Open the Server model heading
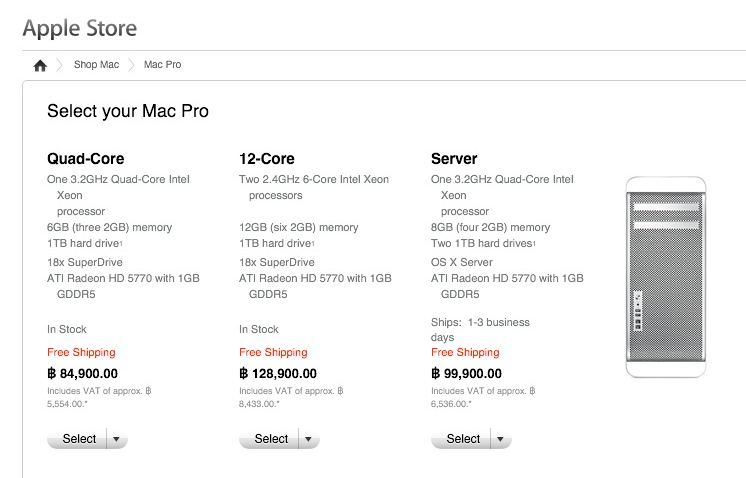 (454, 158)
